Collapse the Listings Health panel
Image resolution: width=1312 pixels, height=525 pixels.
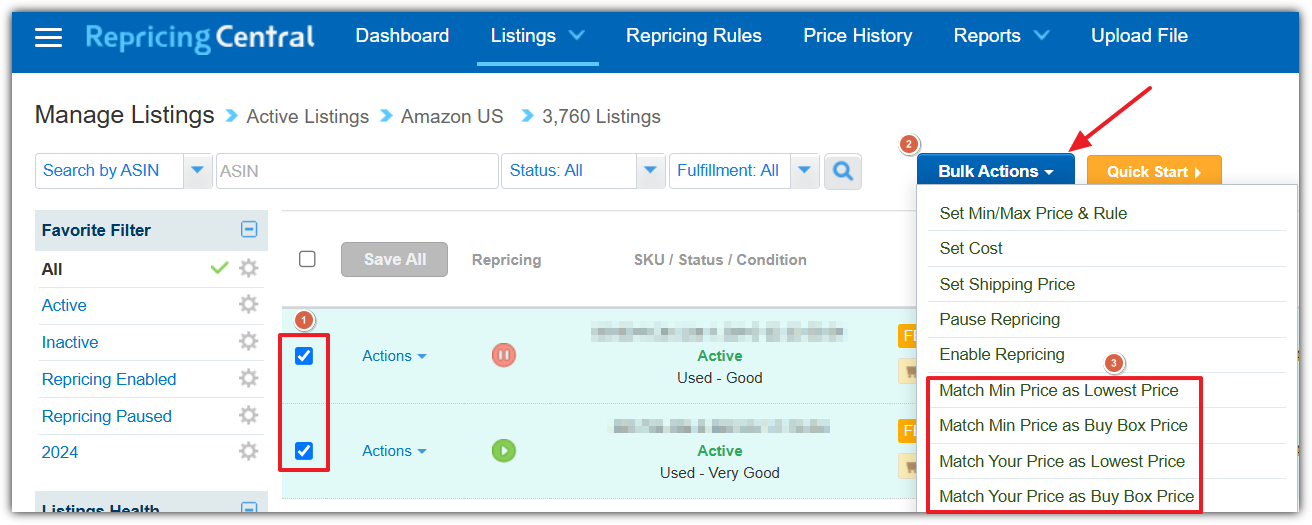coord(249,510)
